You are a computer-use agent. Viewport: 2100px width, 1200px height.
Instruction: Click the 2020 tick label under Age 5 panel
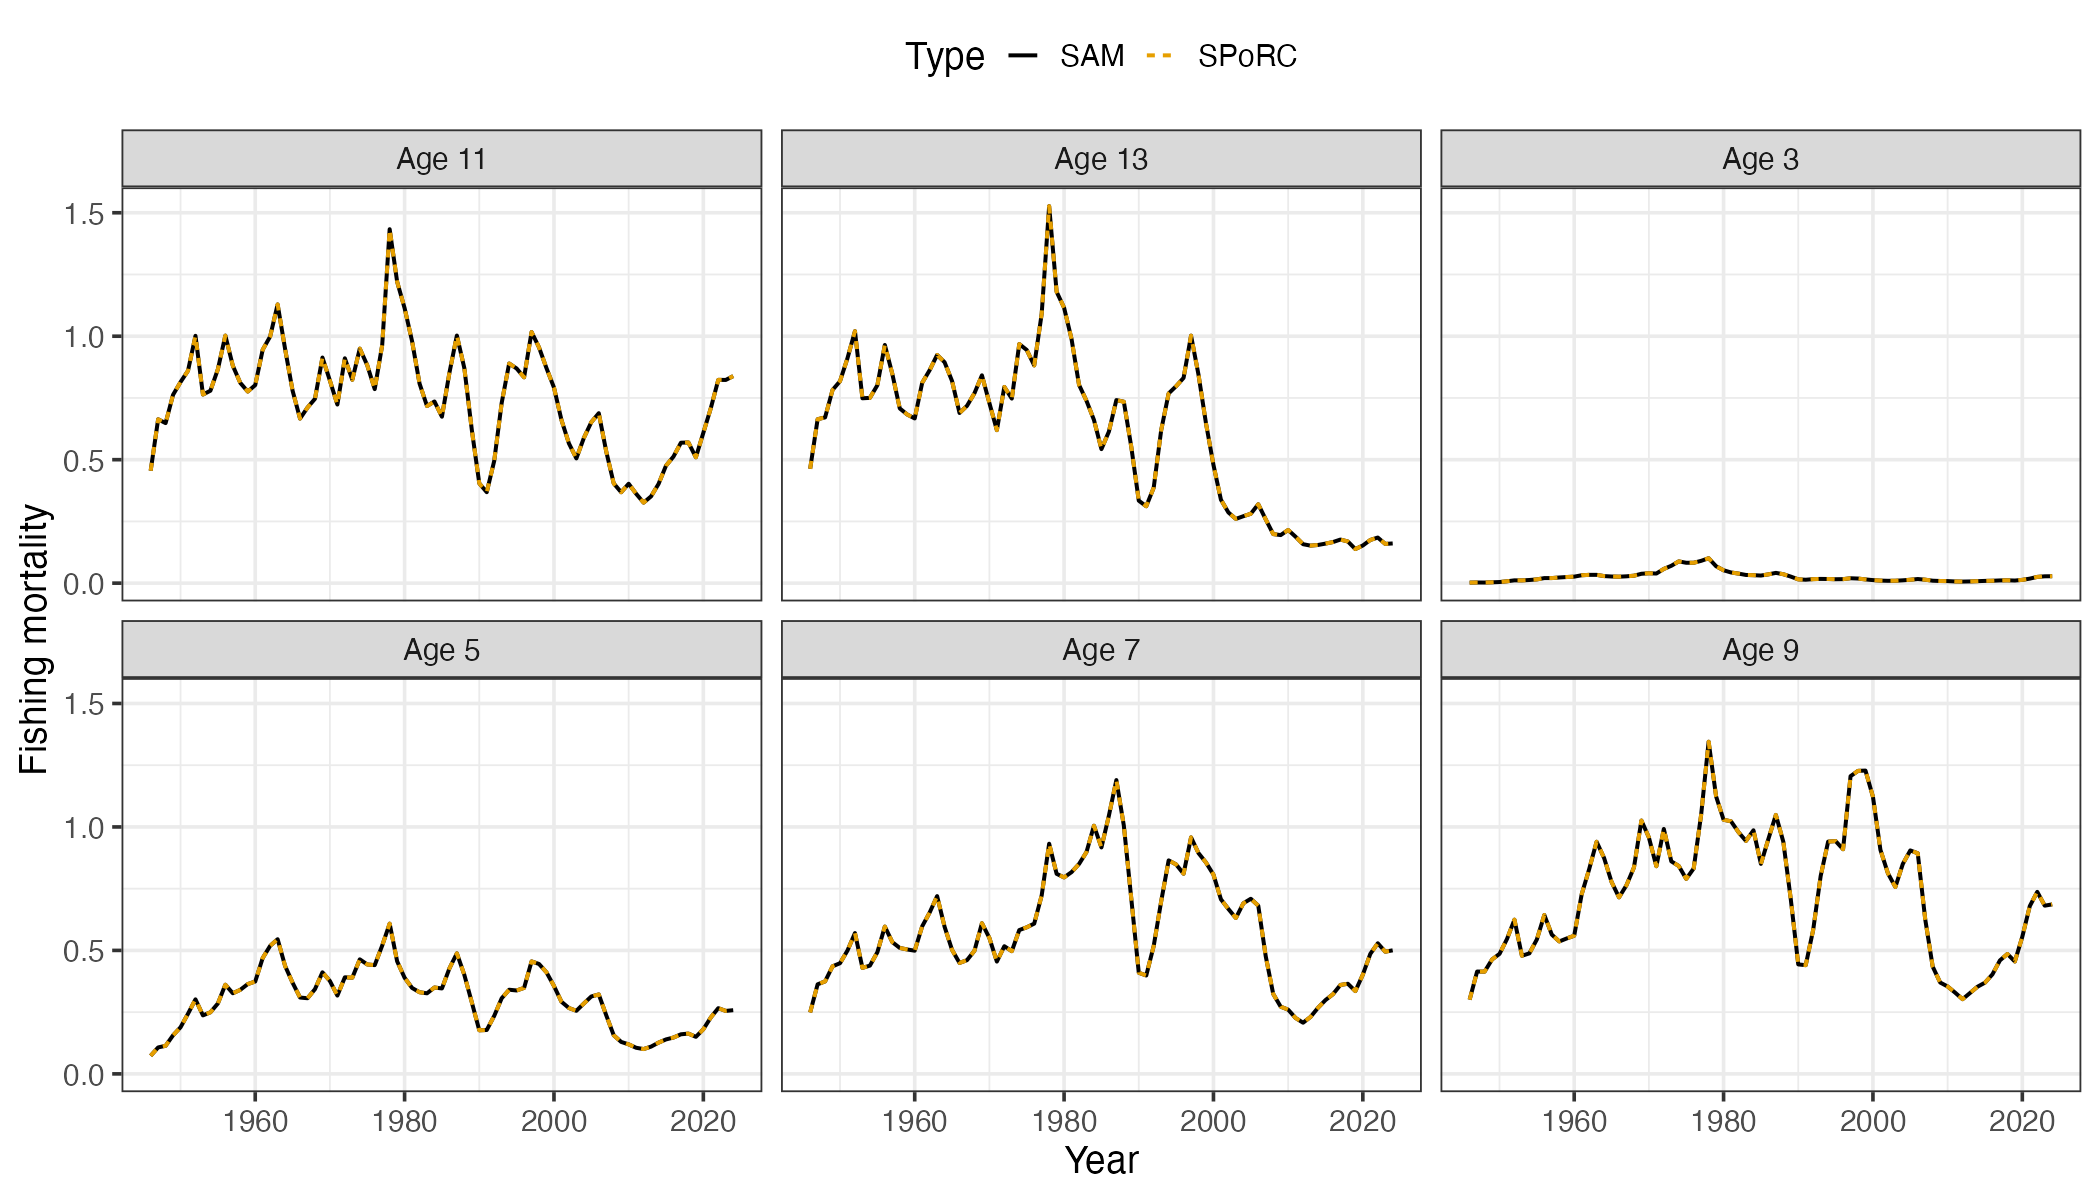703,1121
